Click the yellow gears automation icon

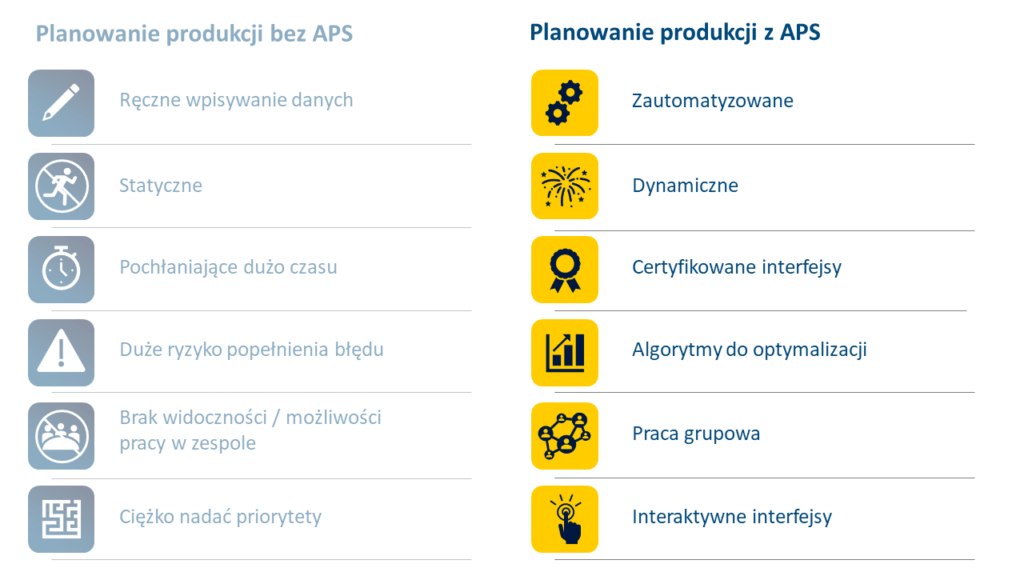[x=565, y=103]
